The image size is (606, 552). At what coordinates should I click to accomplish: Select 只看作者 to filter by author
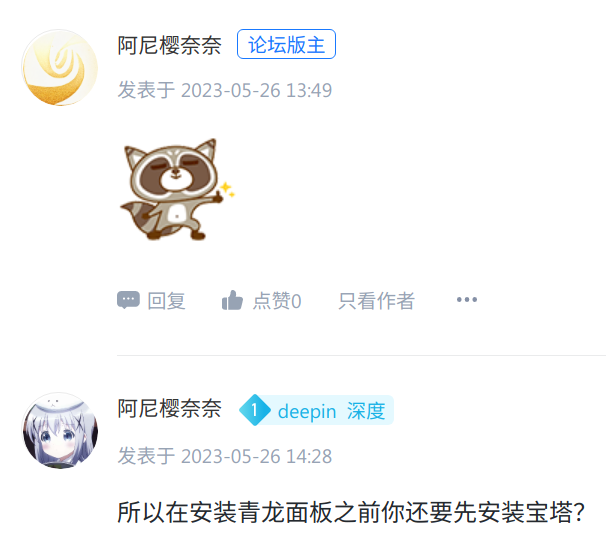click(376, 301)
